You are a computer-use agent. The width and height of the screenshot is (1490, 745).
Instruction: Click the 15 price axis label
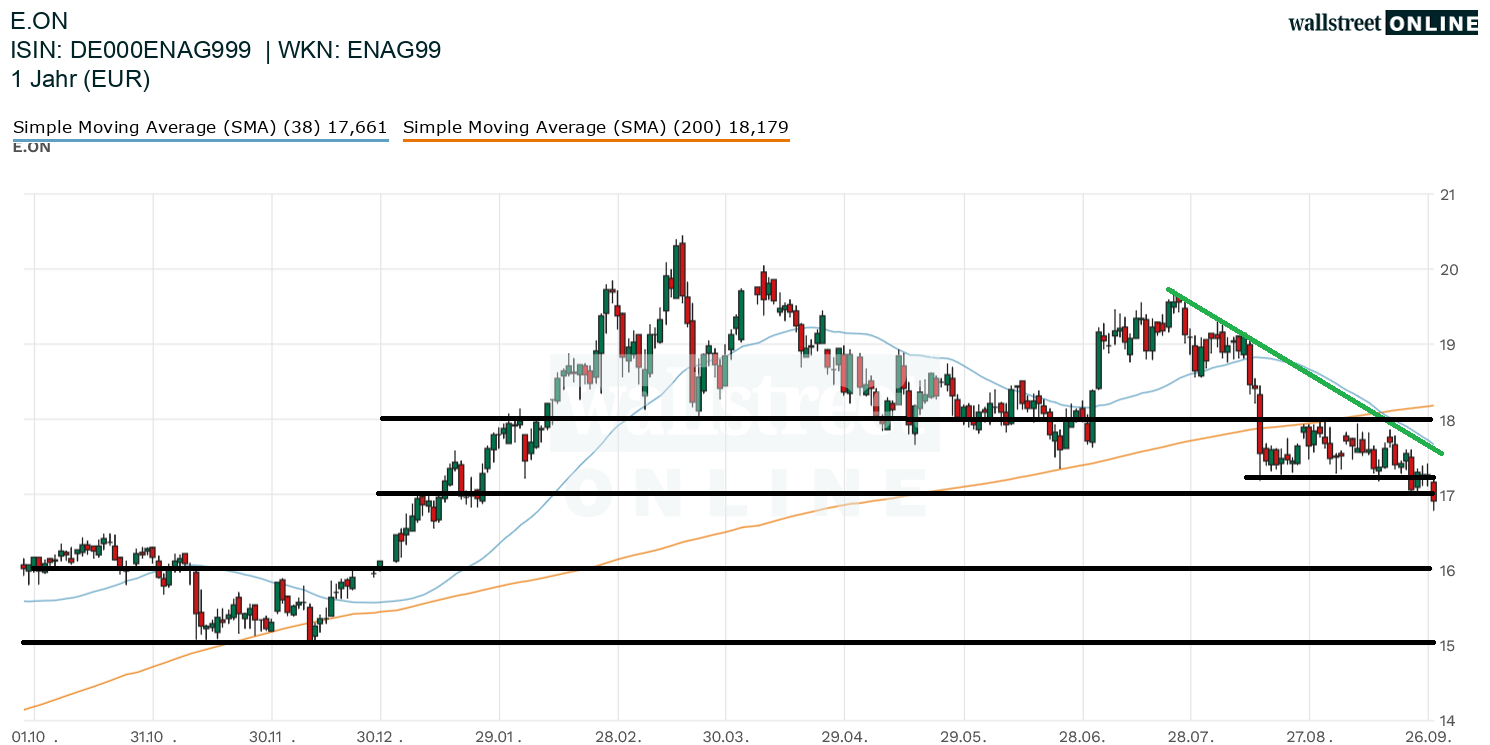1449,645
